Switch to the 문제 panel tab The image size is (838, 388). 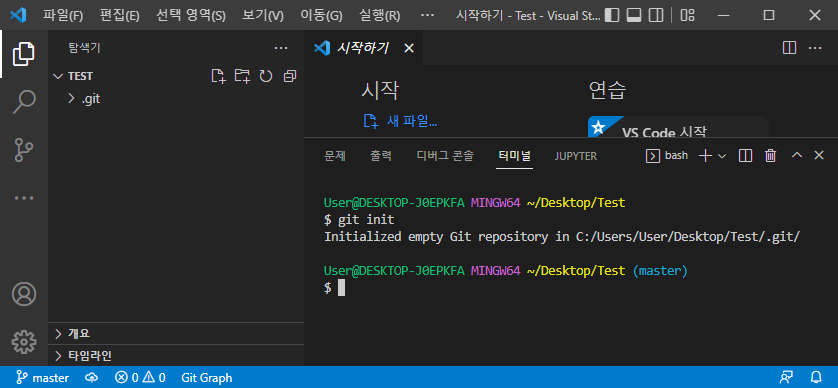335,156
